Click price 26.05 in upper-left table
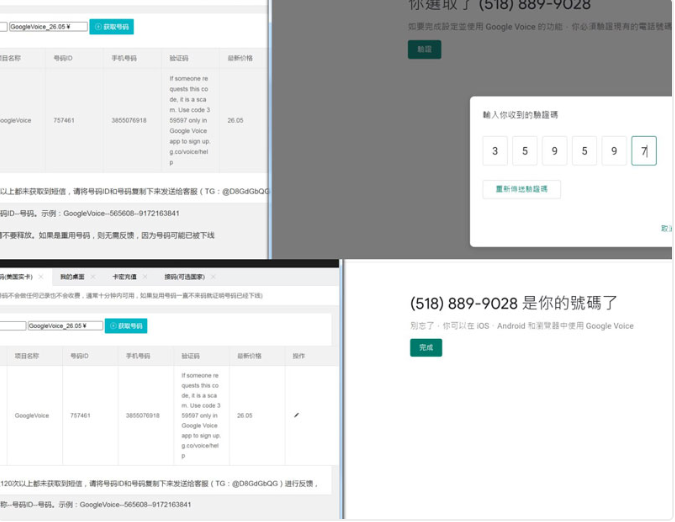 click(235, 120)
